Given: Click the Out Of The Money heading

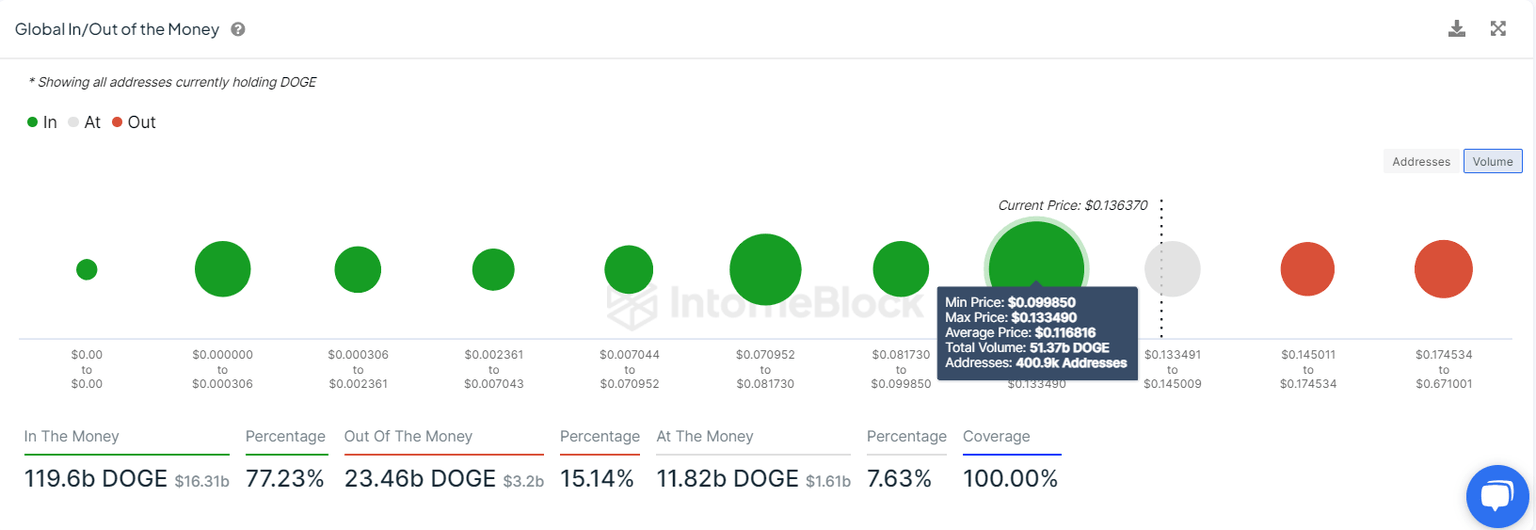Looking at the screenshot, I should (x=408, y=436).
